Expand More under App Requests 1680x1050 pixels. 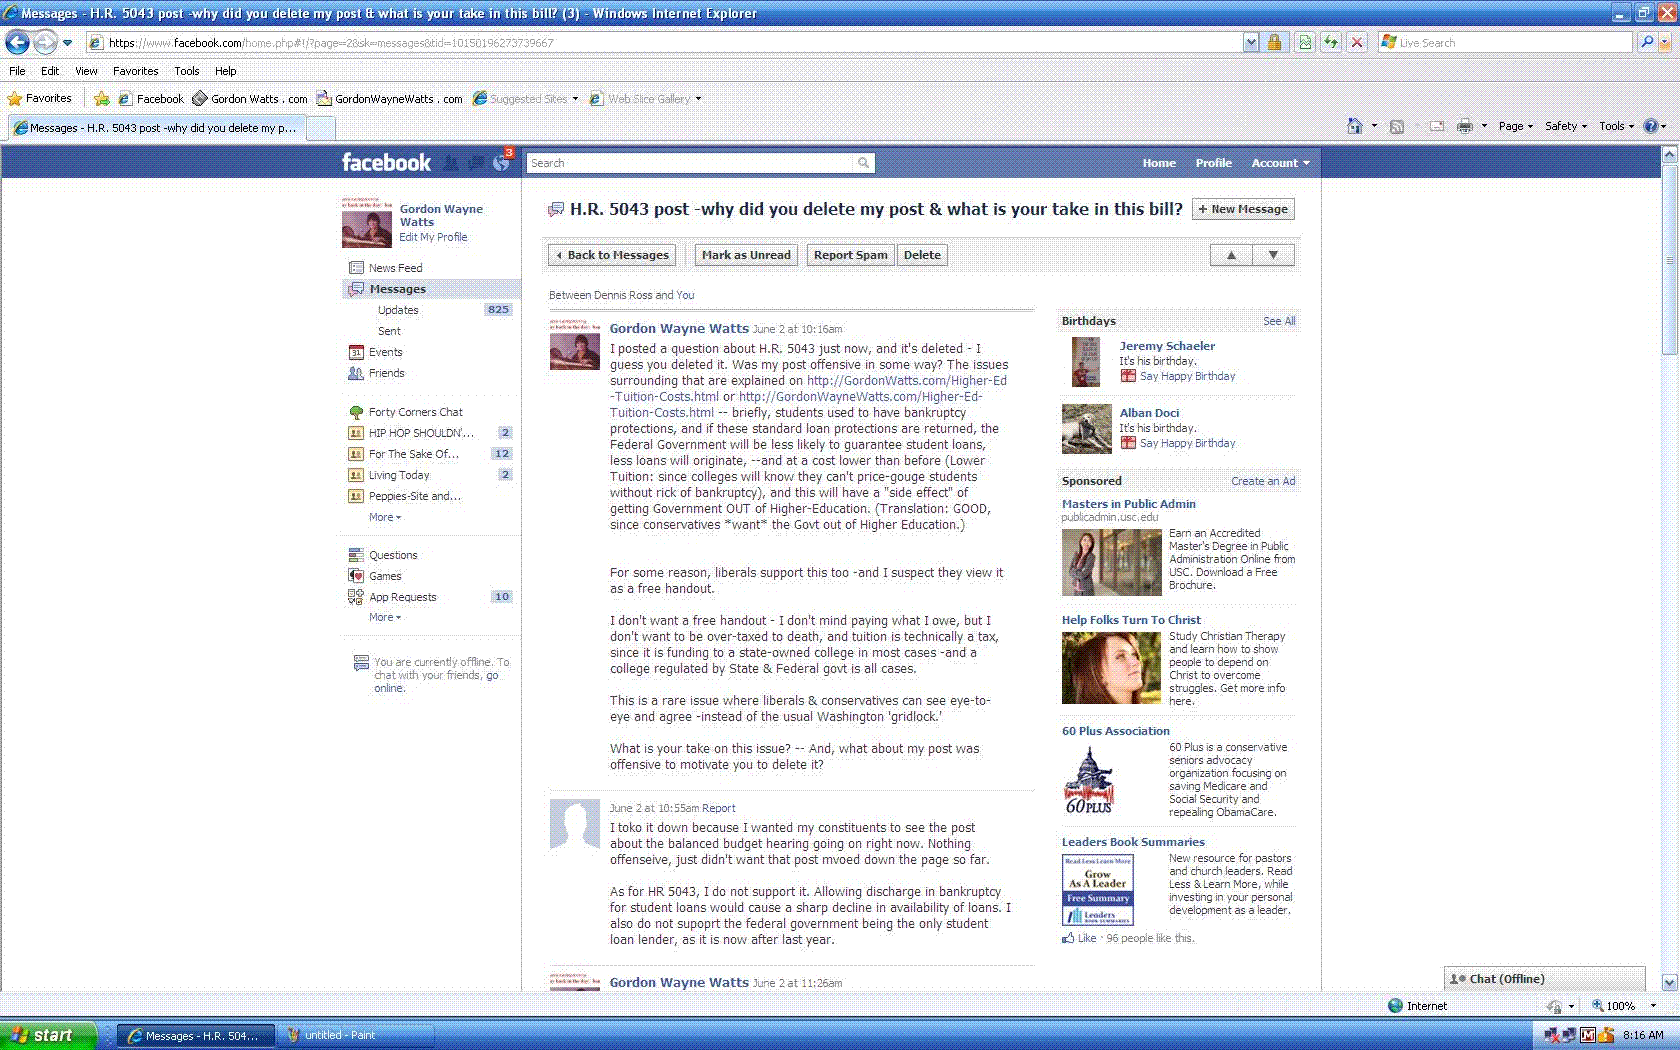pos(385,617)
